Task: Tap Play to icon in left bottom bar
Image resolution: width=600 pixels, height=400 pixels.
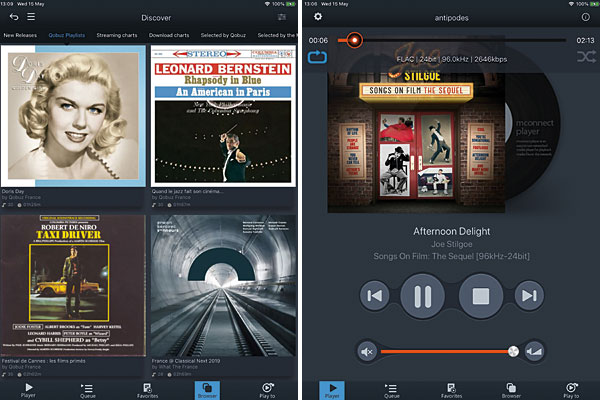Action: [x=267, y=390]
